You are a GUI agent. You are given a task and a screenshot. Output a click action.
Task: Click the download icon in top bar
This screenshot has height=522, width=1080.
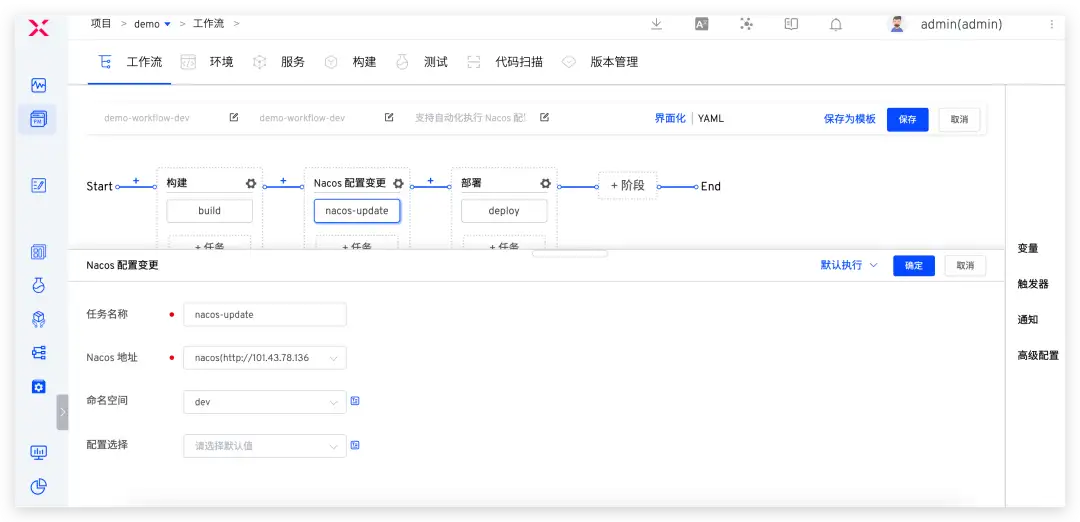(x=656, y=24)
